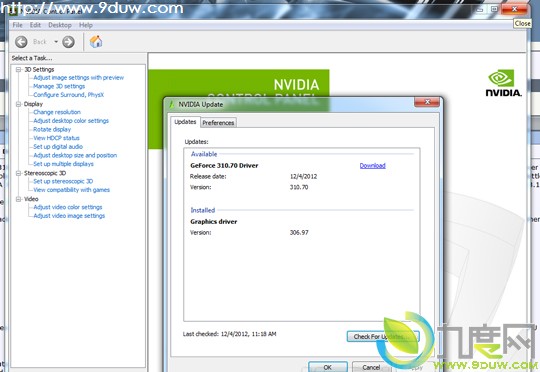
Task: Select the Display category label
Action: click(33, 104)
